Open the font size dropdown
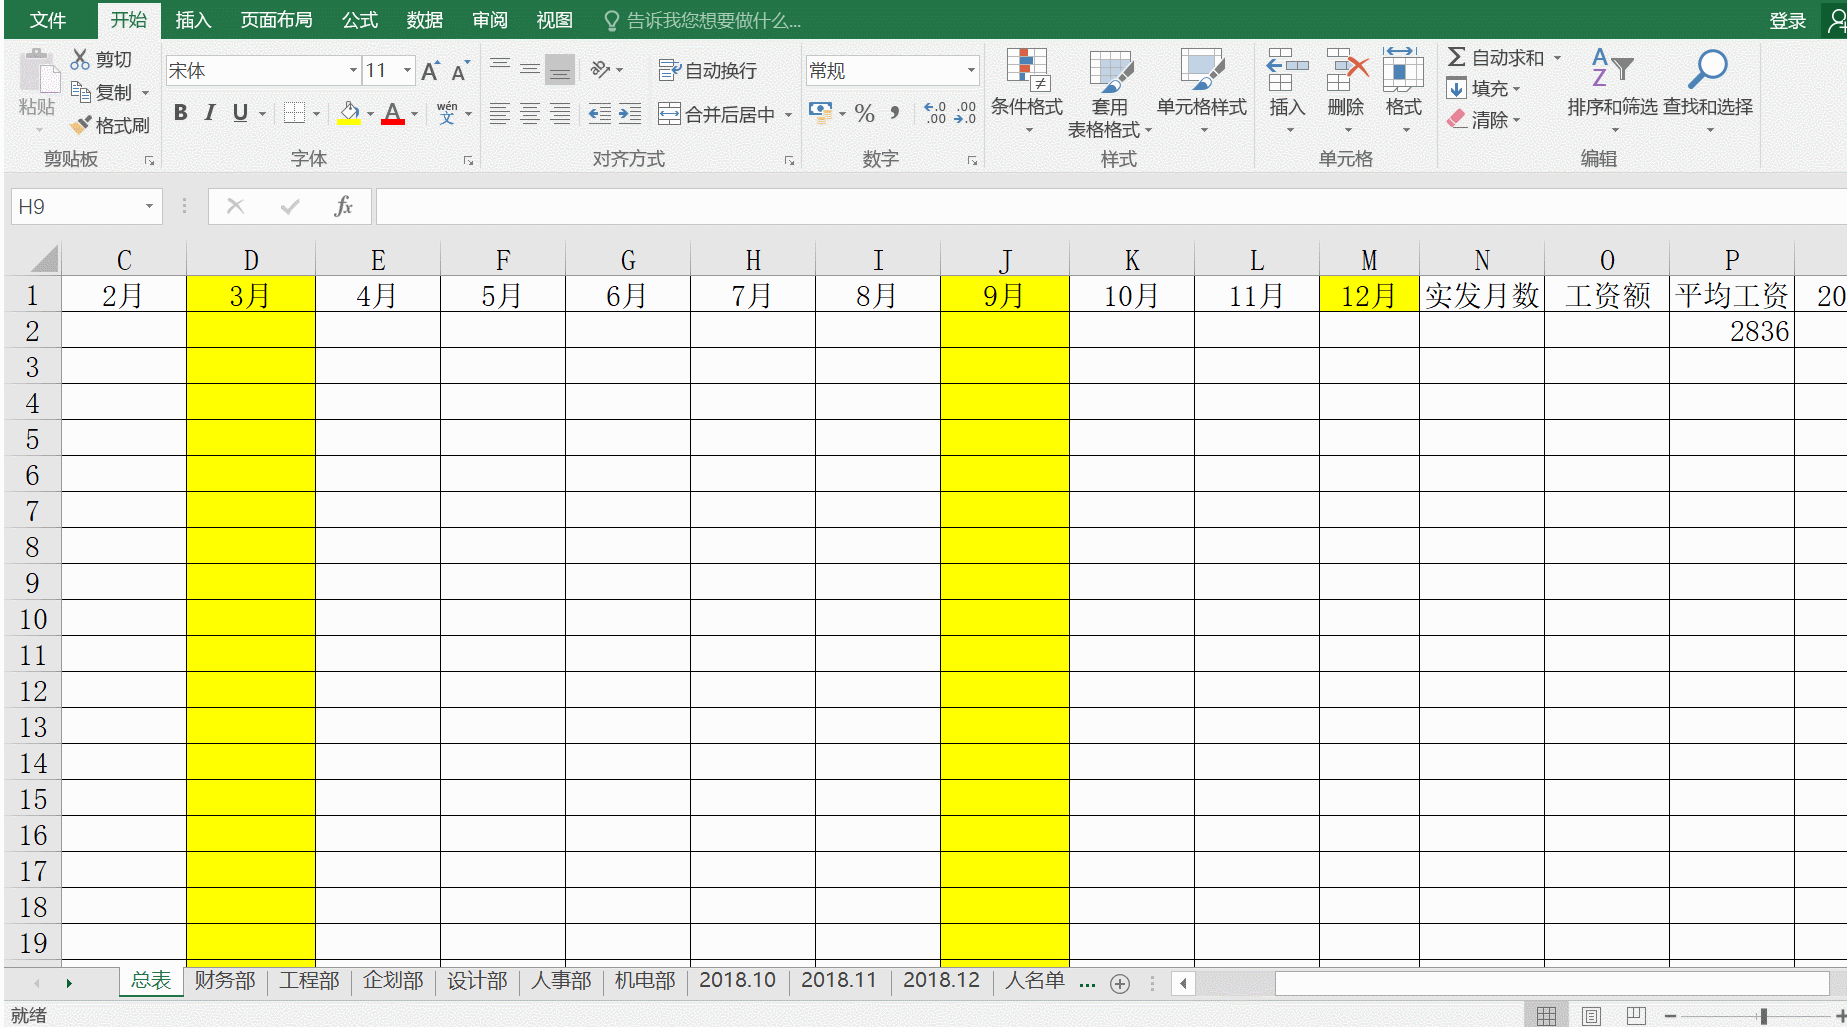 pyautogui.click(x=407, y=70)
